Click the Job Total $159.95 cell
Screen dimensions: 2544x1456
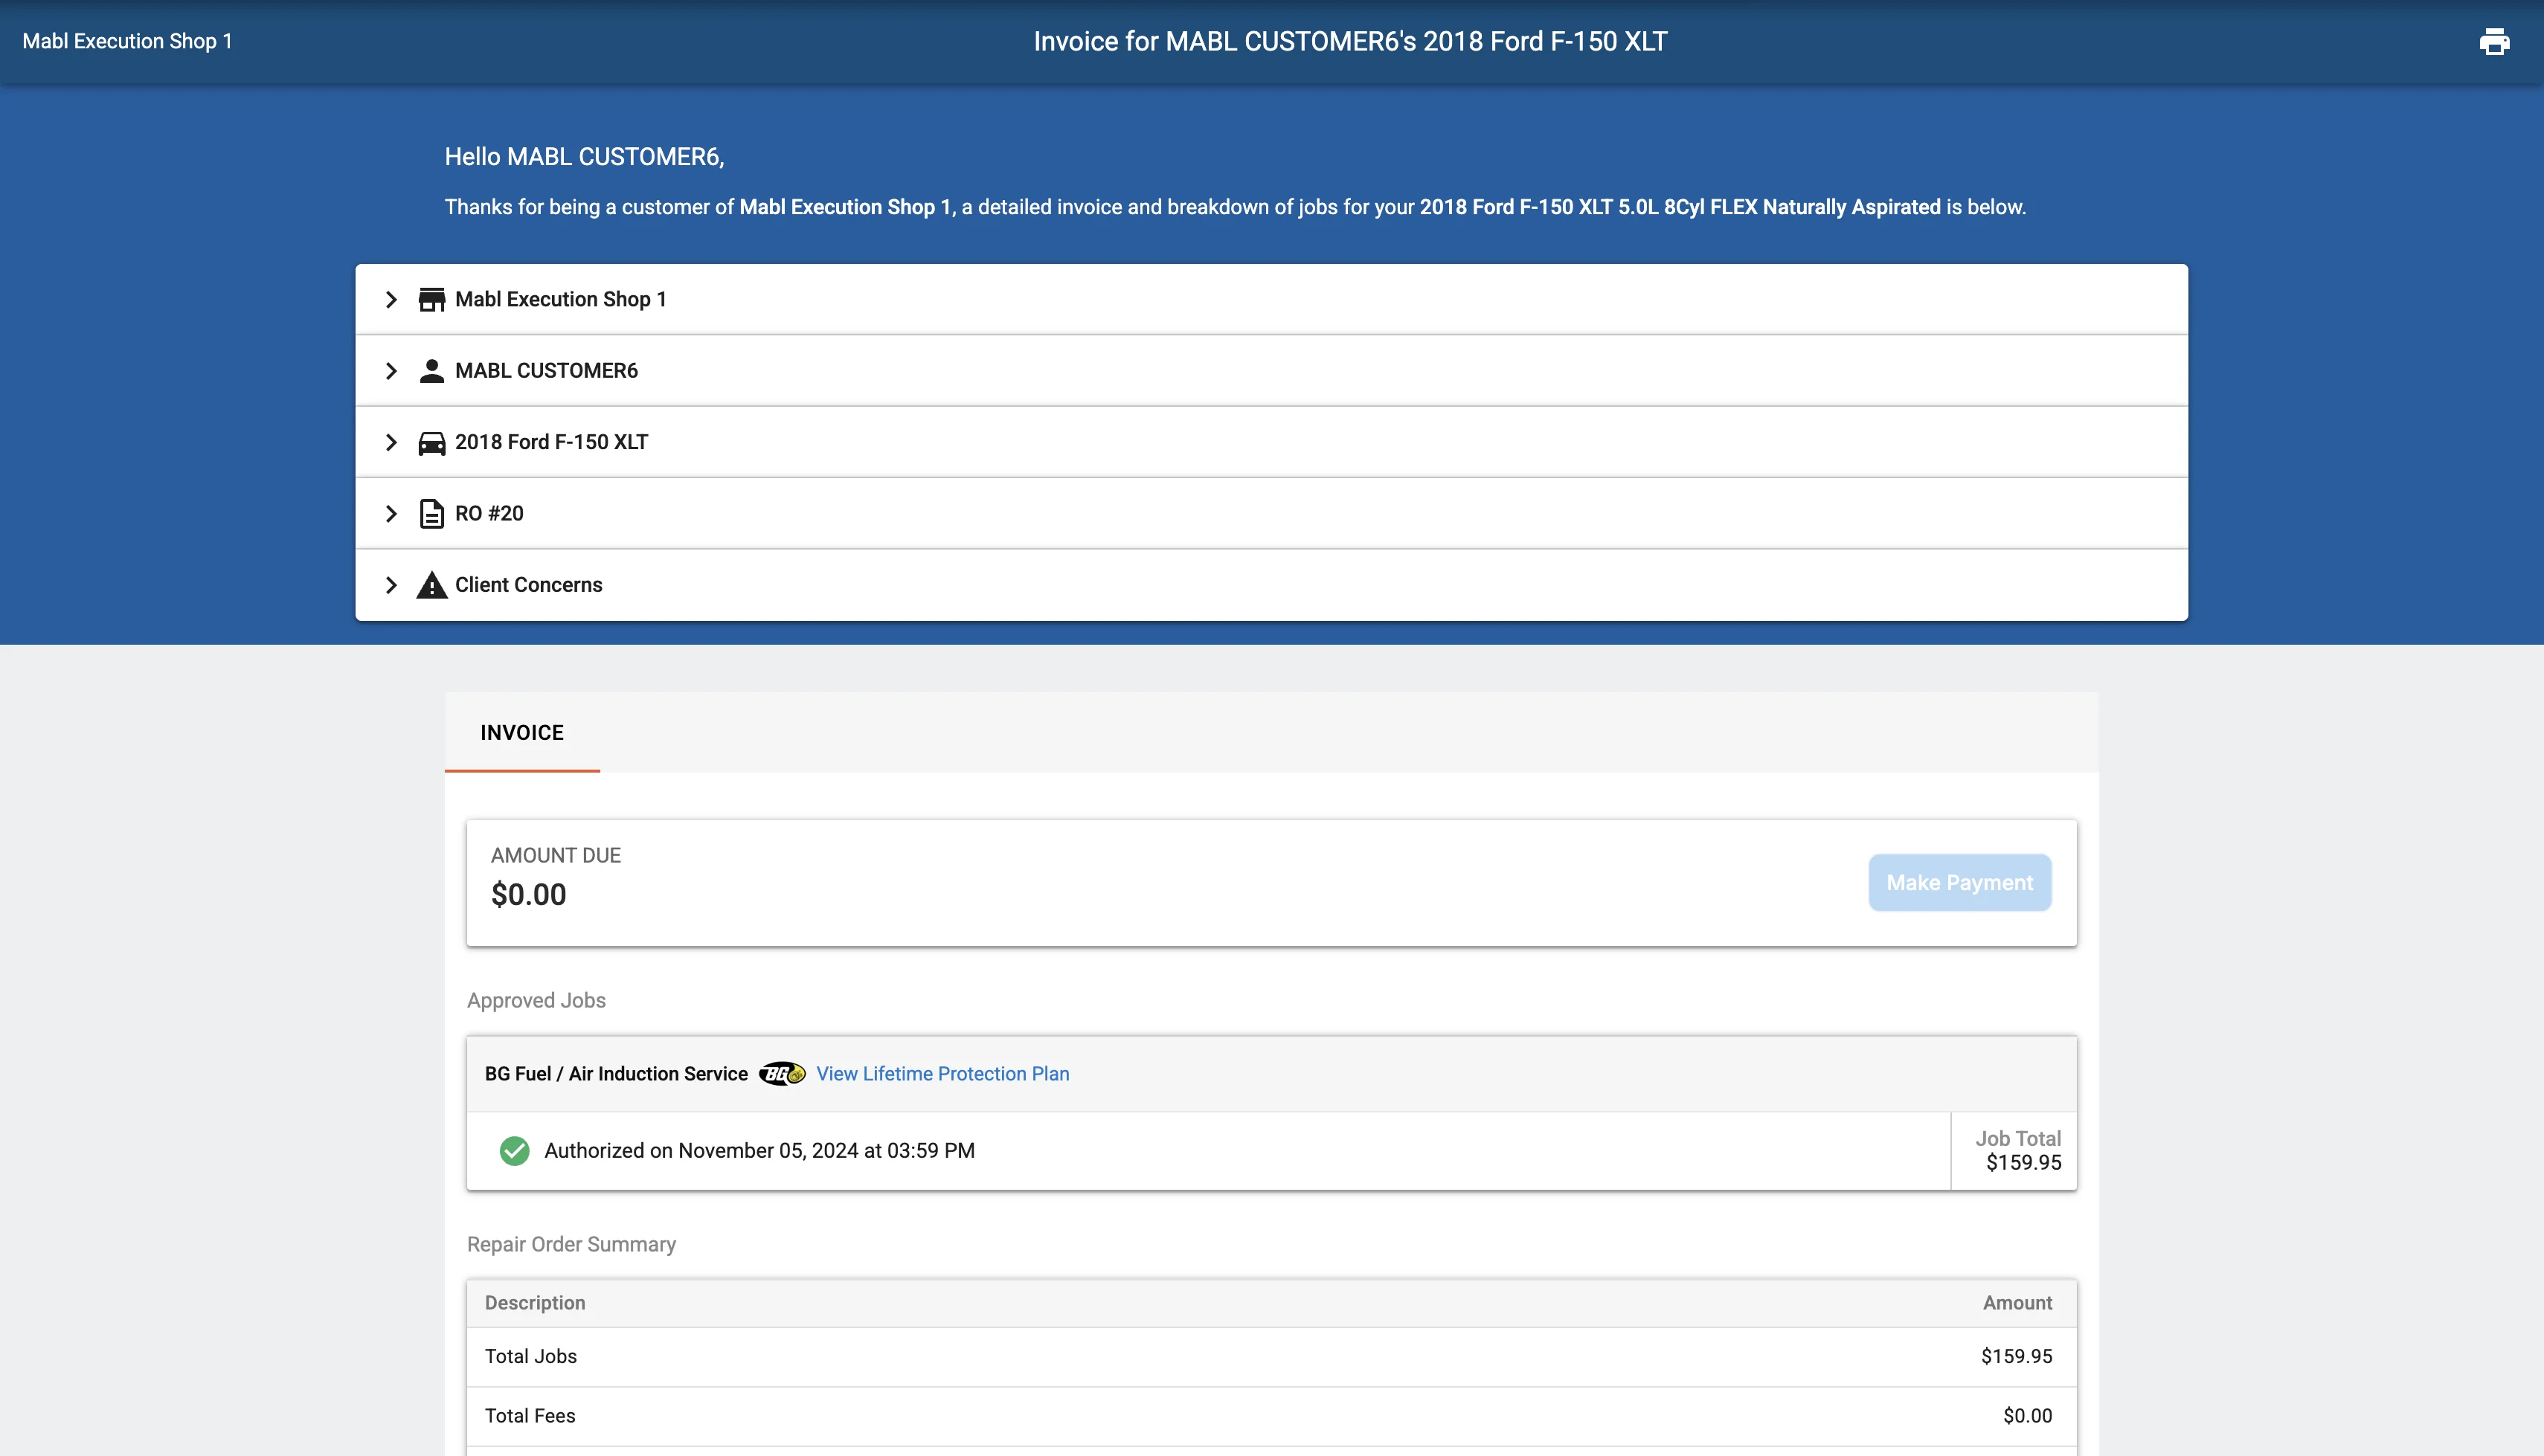pyautogui.click(x=2016, y=1151)
